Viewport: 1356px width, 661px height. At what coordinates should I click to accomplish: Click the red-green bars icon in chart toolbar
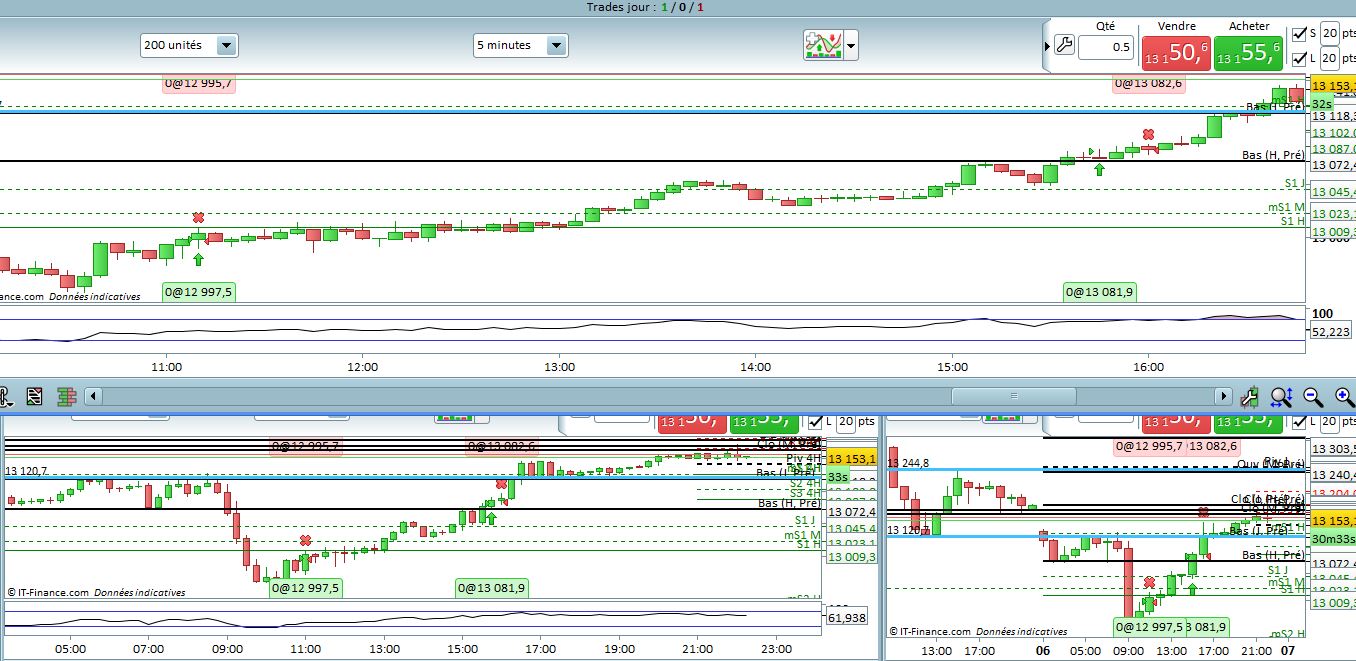click(x=67, y=396)
